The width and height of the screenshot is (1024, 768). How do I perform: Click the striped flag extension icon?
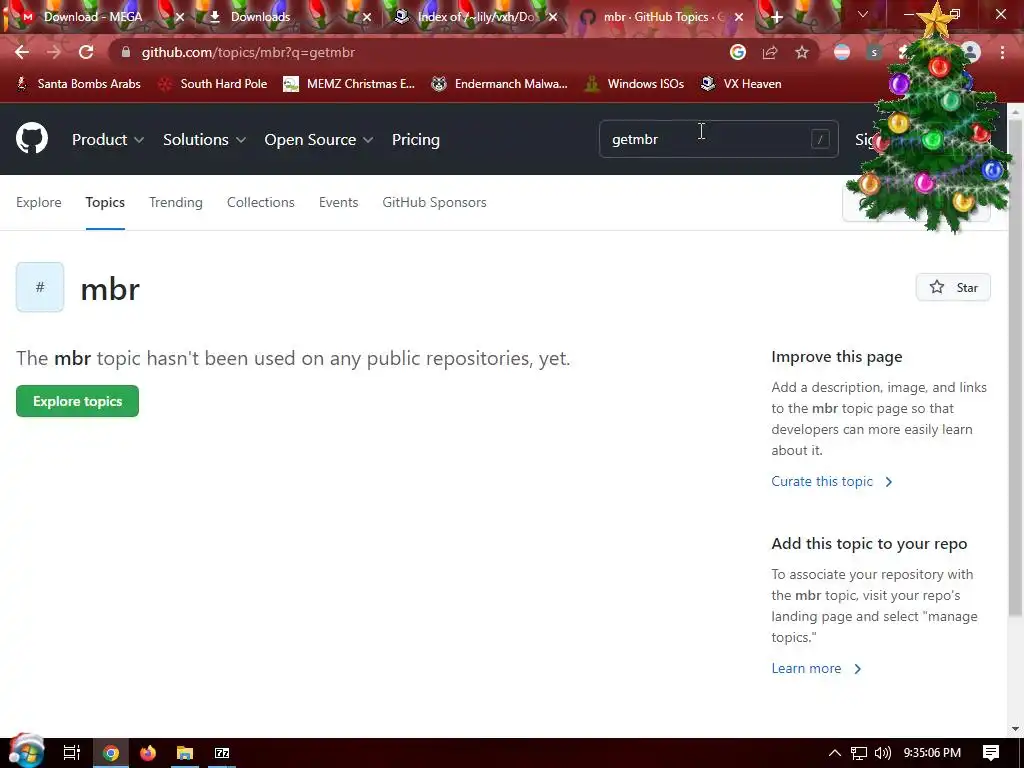pos(842,52)
